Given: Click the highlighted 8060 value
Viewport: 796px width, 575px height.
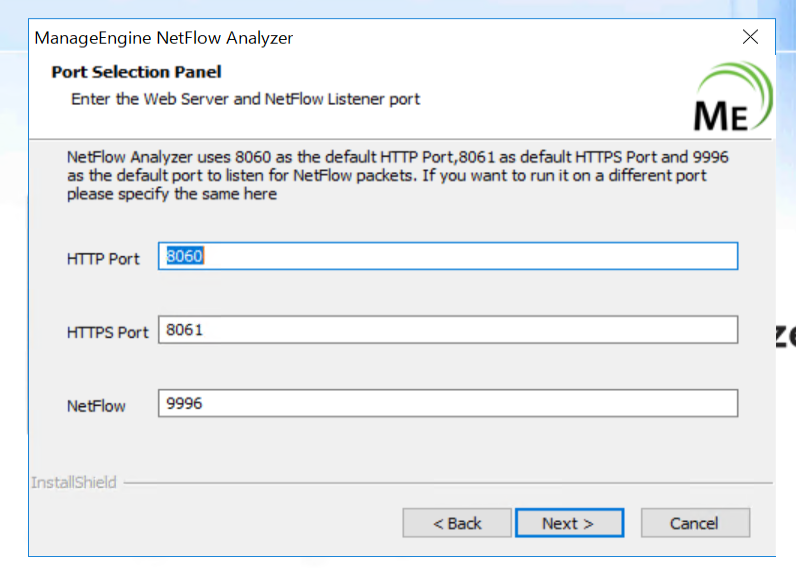Looking at the screenshot, I should (x=185, y=256).
